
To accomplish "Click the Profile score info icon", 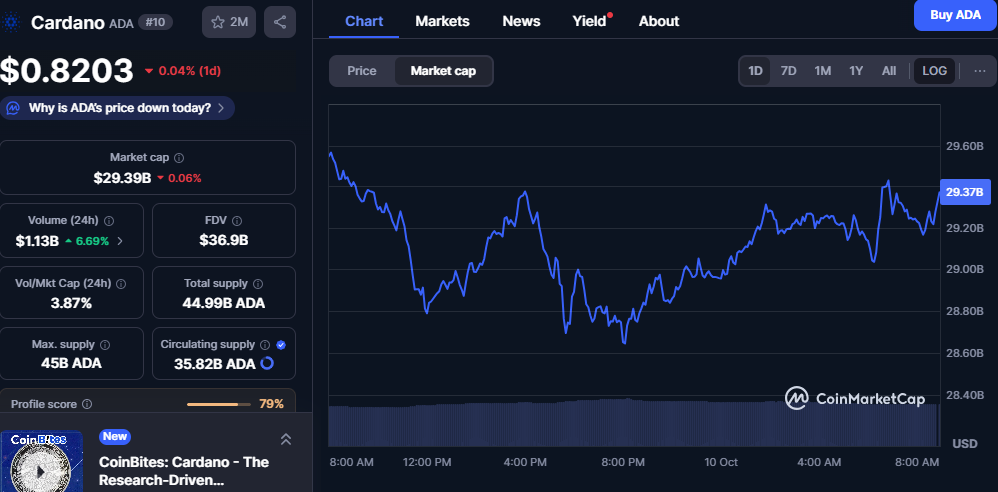I will click(87, 404).
